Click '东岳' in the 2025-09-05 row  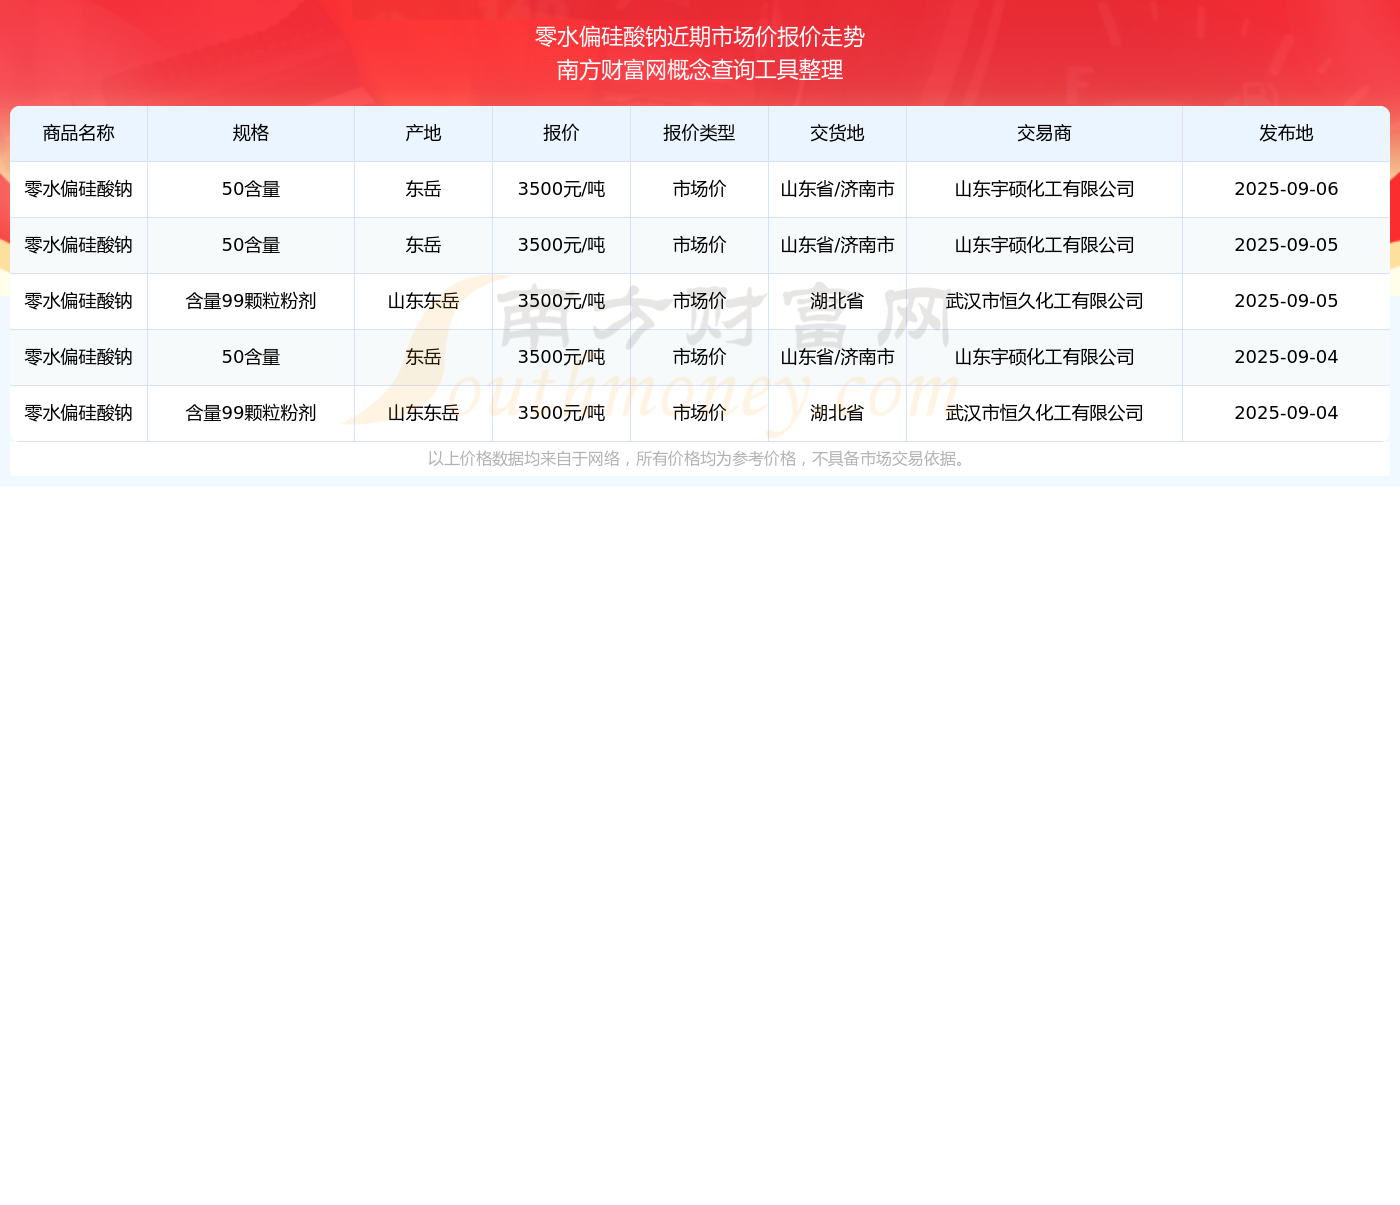point(424,245)
